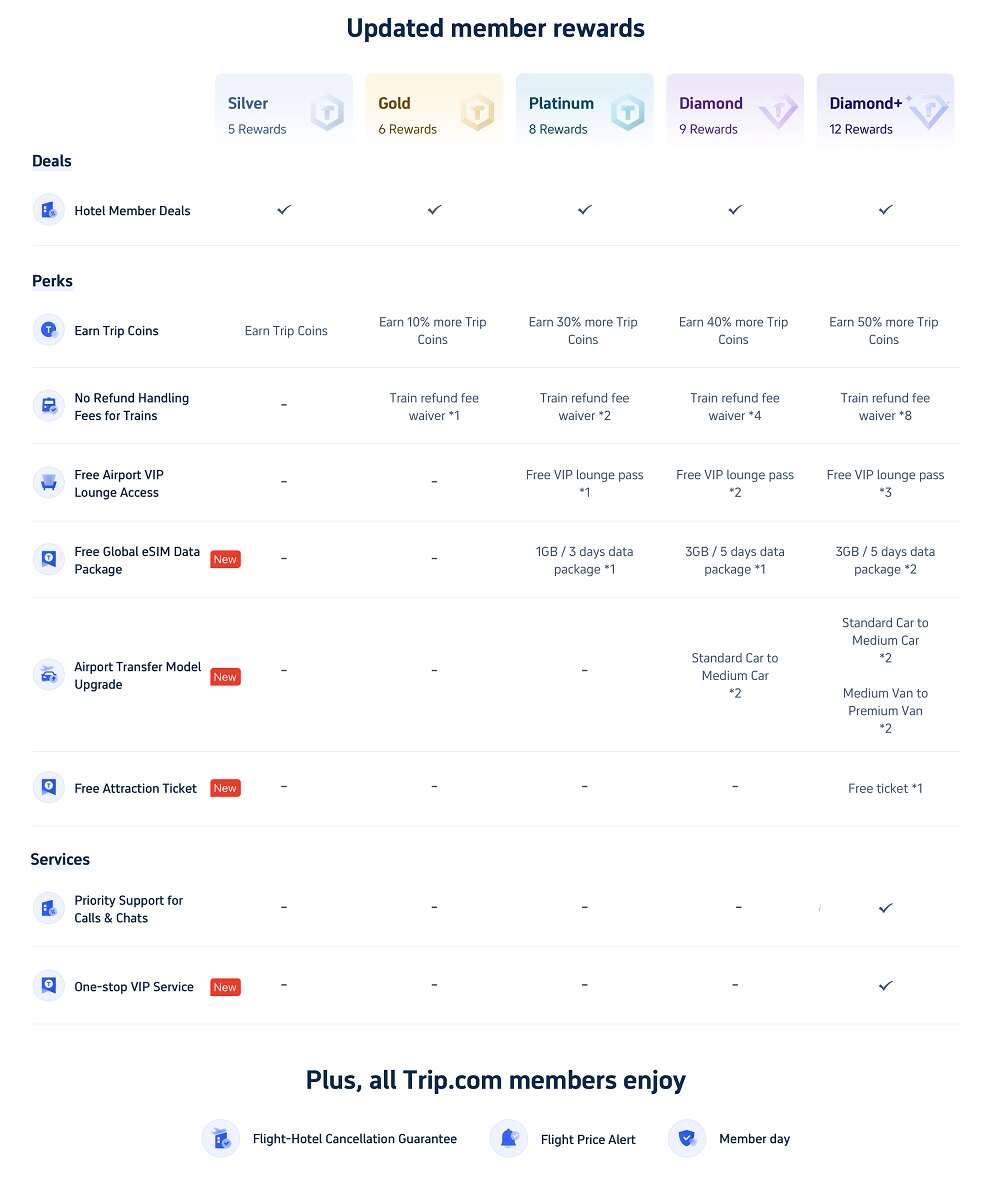Click the Hotel Member Deals icon
Screen dimensions: 992x1200
coord(49,210)
